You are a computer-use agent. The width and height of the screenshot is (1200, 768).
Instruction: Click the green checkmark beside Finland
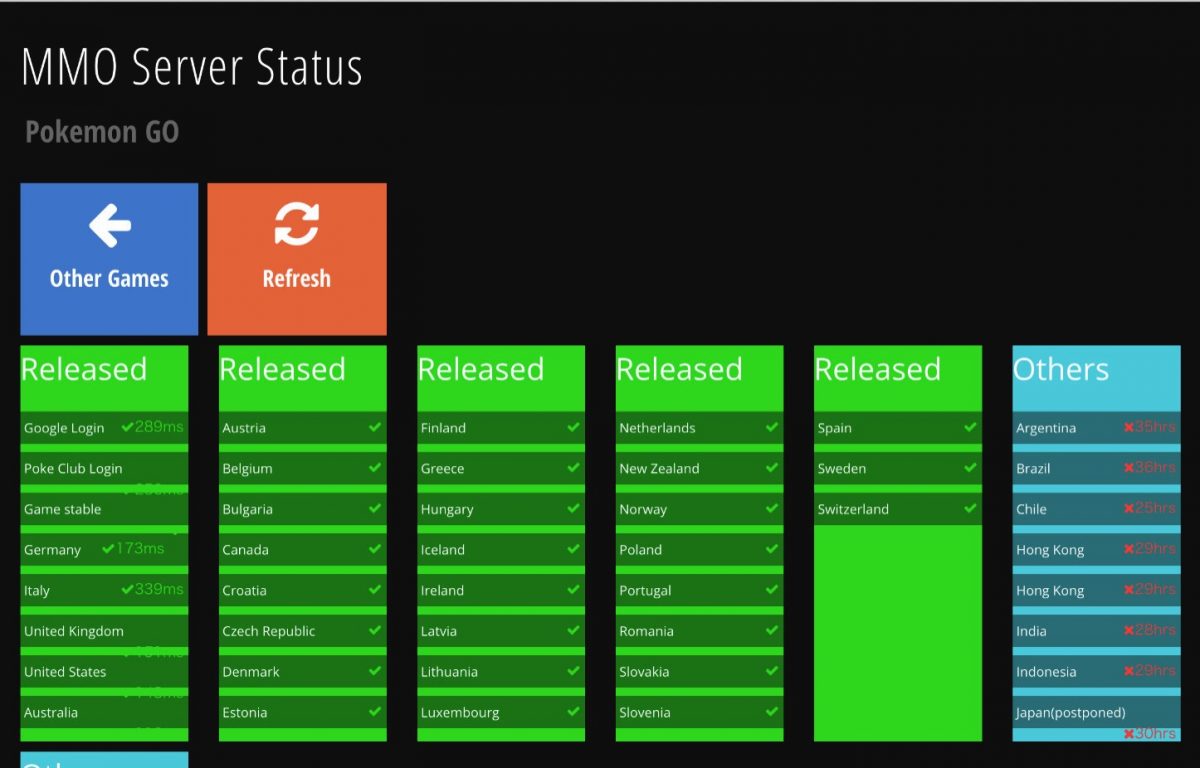coord(573,427)
